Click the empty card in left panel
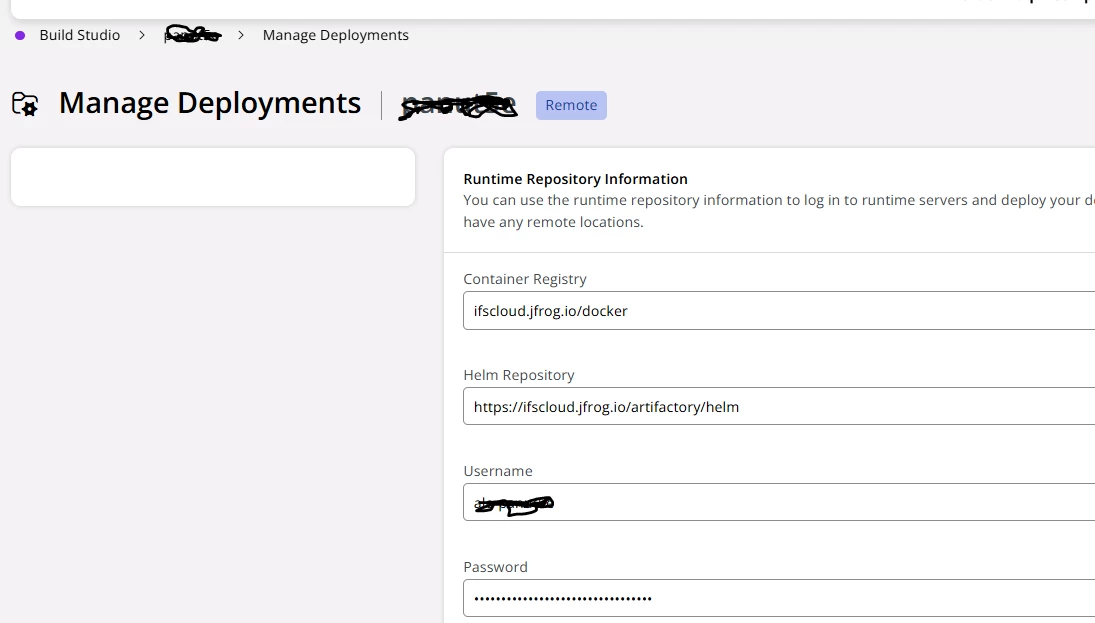The height and width of the screenshot is (623, 1095). pos(213,177)
